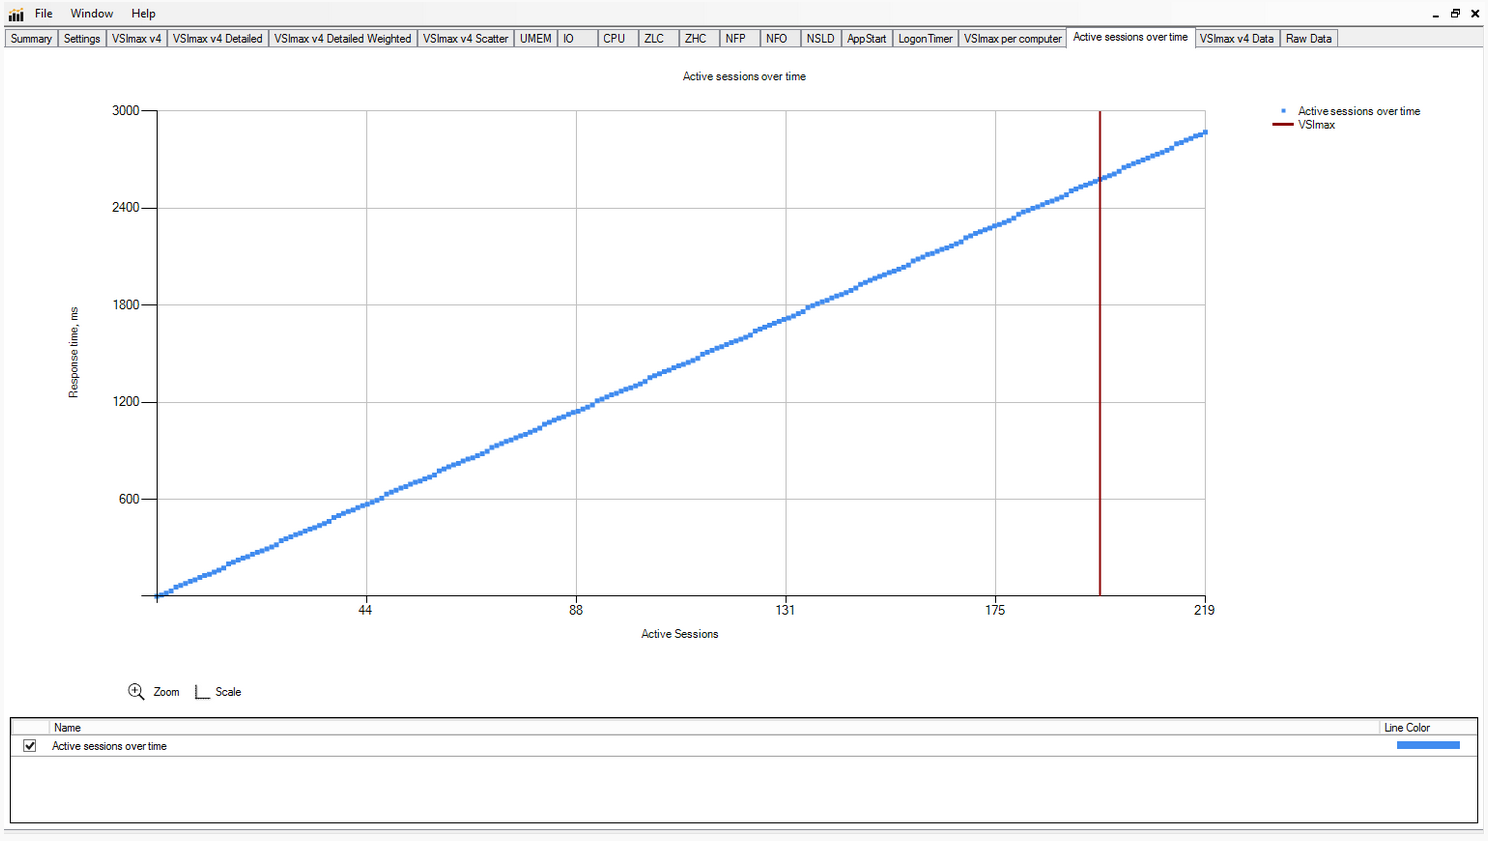Restore down the window
Screen dimensions: 1488x841
[1455, 14]
